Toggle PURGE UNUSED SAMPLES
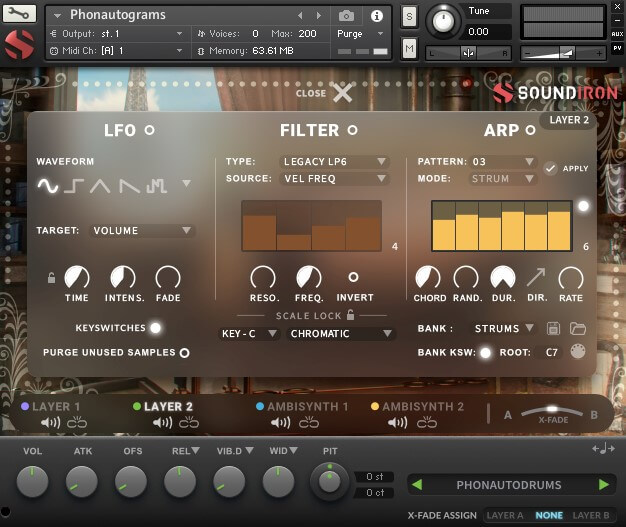 click(184, 353)
